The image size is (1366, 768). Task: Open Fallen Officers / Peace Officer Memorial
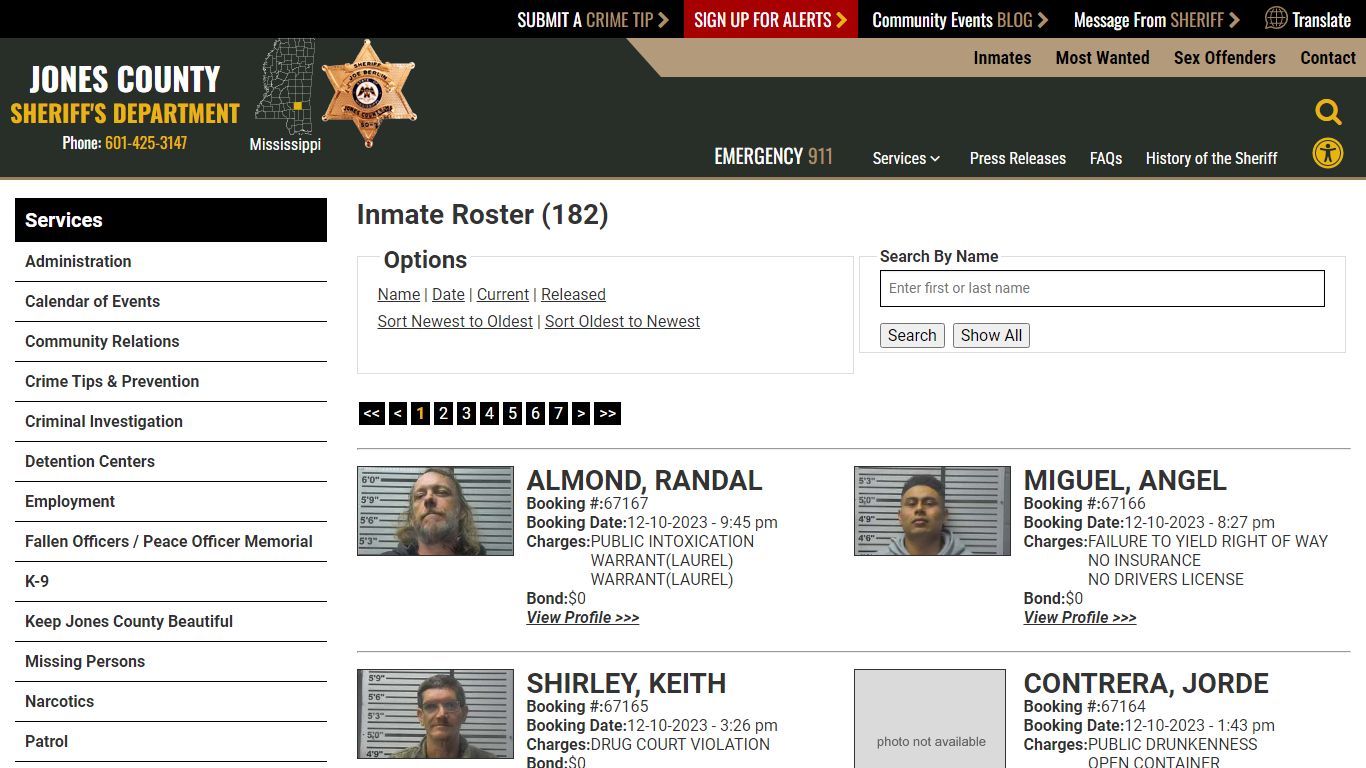171,542
